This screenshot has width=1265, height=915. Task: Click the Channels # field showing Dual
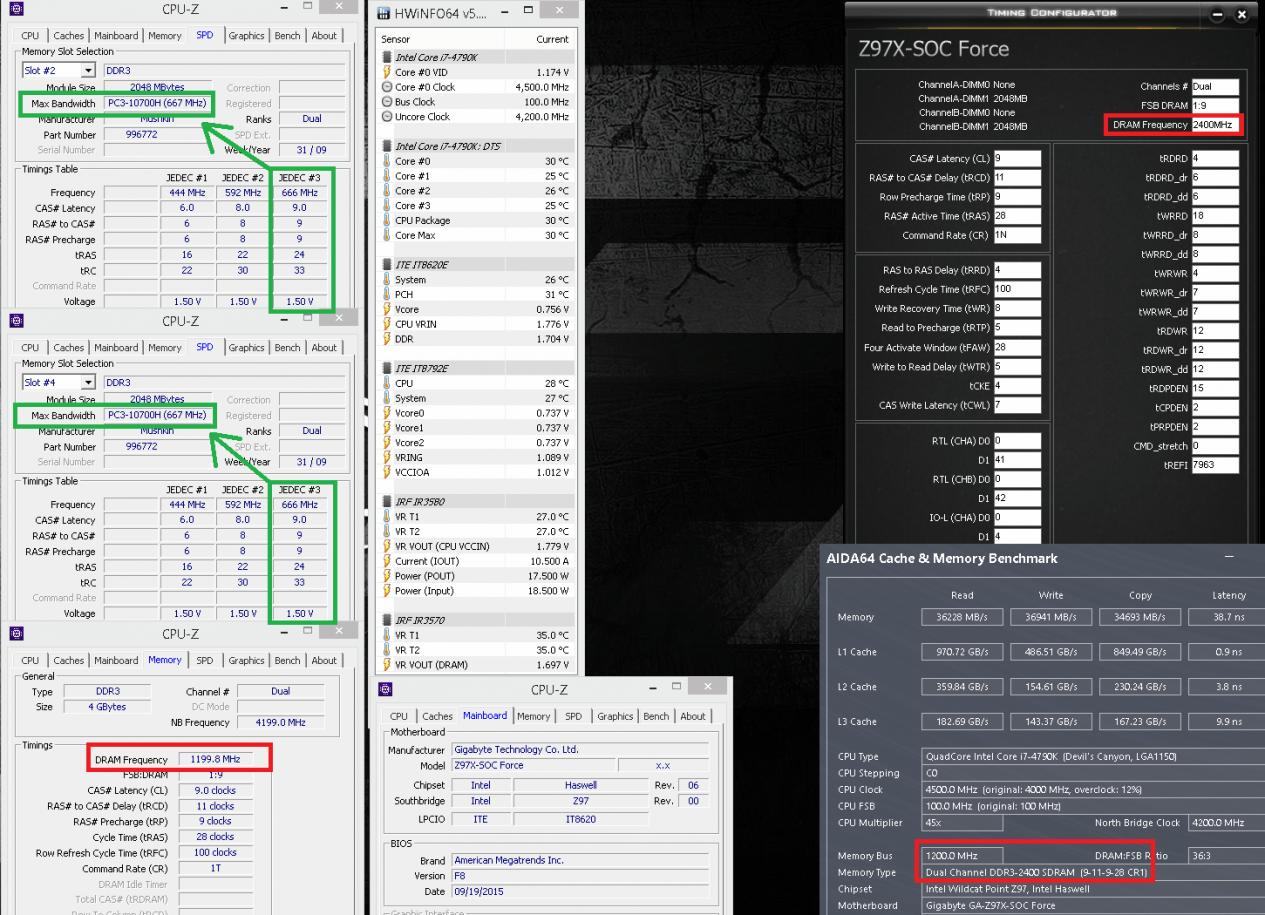click(1215, 87)
